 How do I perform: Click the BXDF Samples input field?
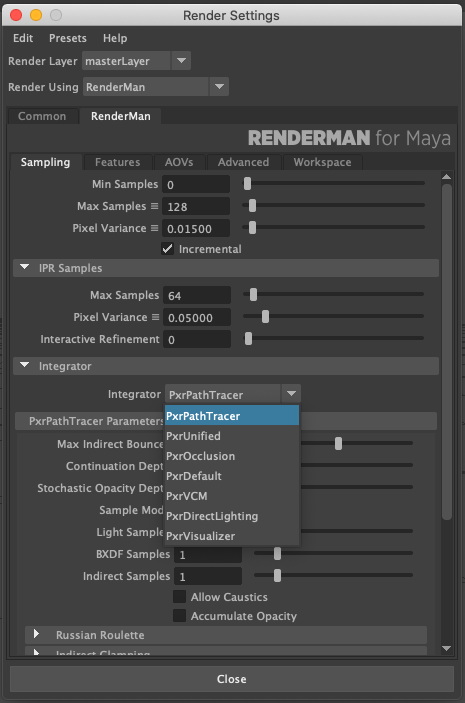[x=208, y=554]
